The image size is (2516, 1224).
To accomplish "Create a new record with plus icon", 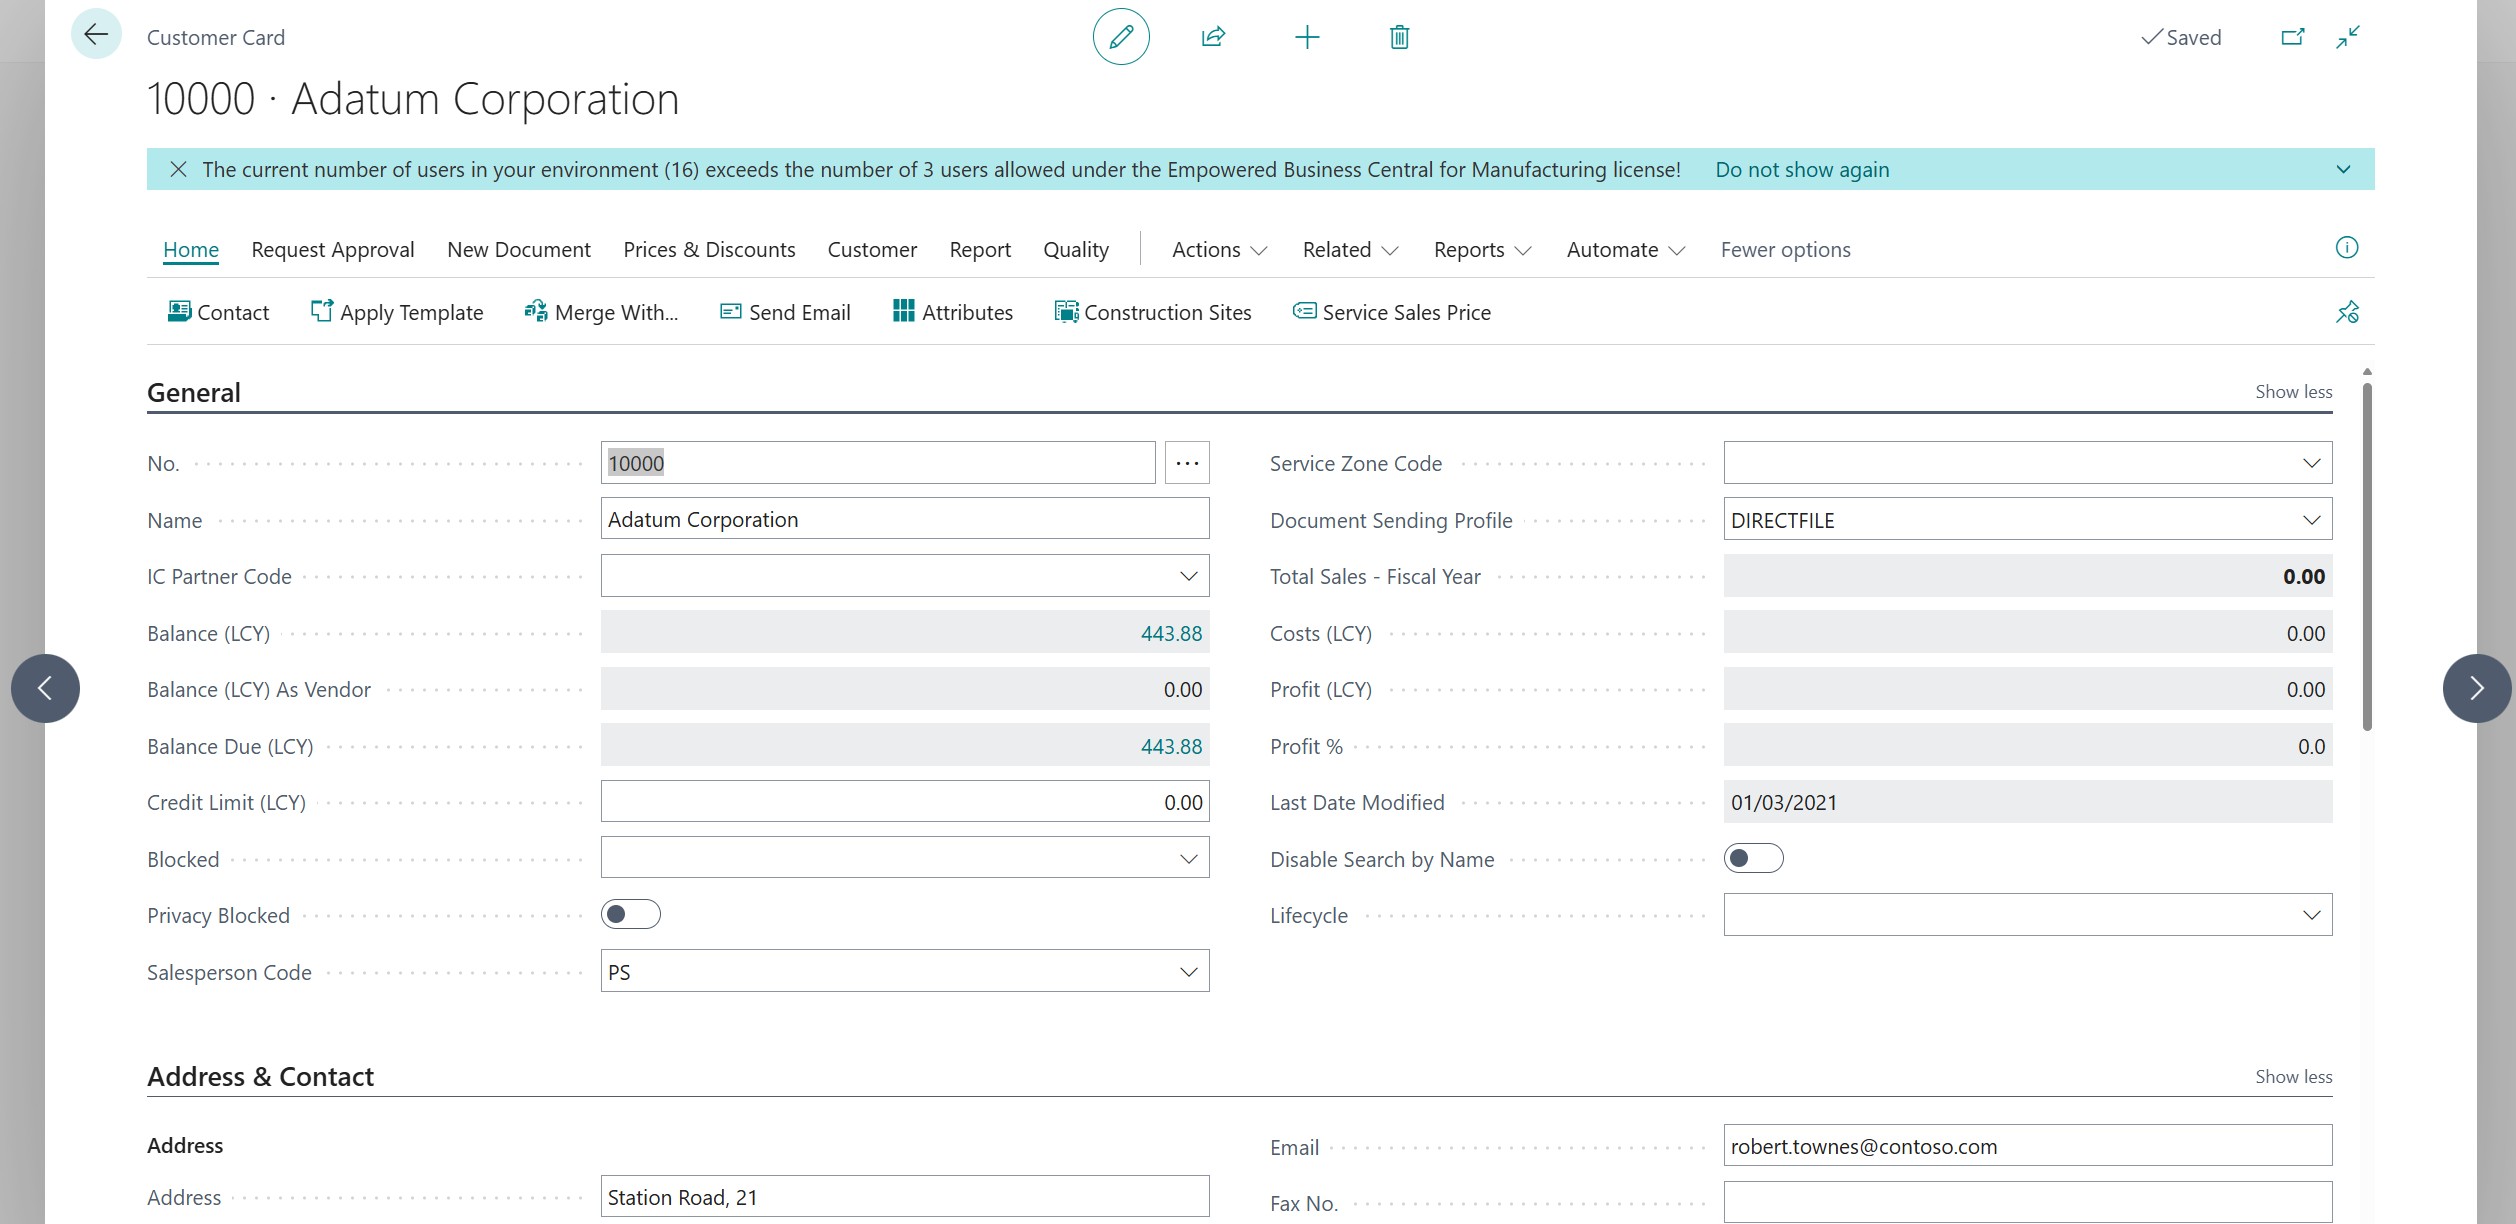I will (1307, 37).
